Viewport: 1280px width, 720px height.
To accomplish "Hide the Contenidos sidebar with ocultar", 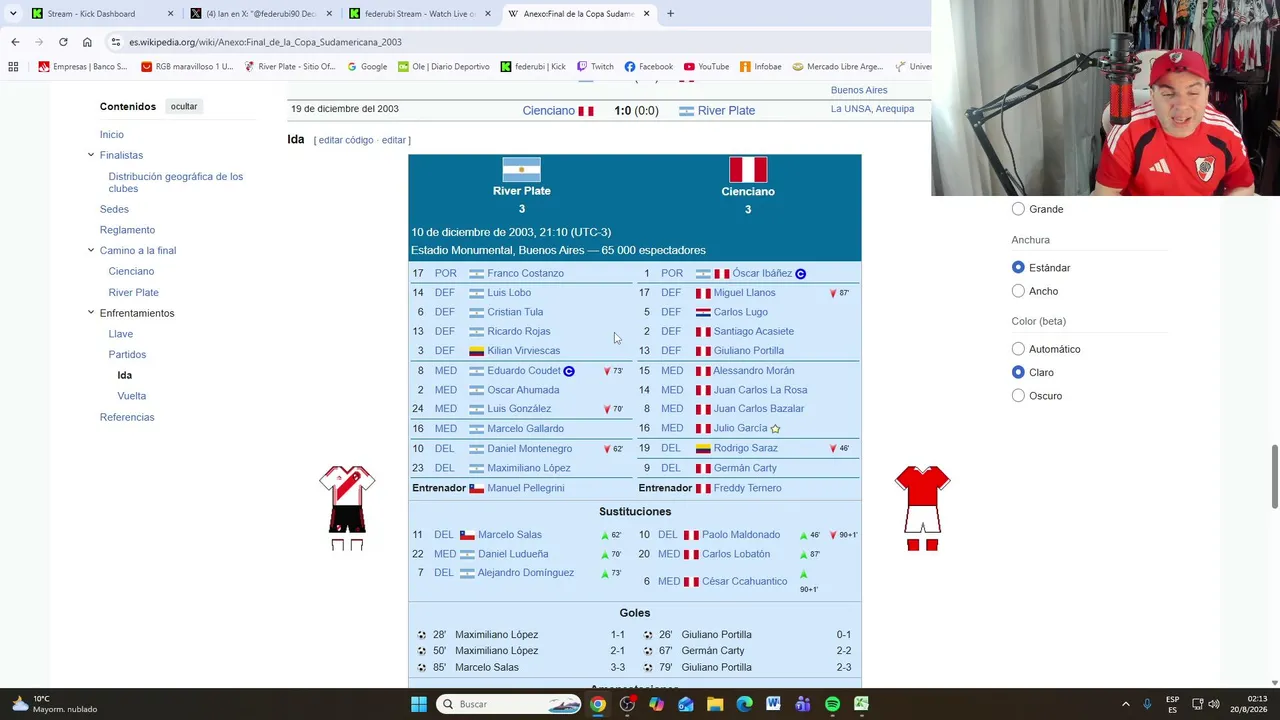I will [184, 106].
